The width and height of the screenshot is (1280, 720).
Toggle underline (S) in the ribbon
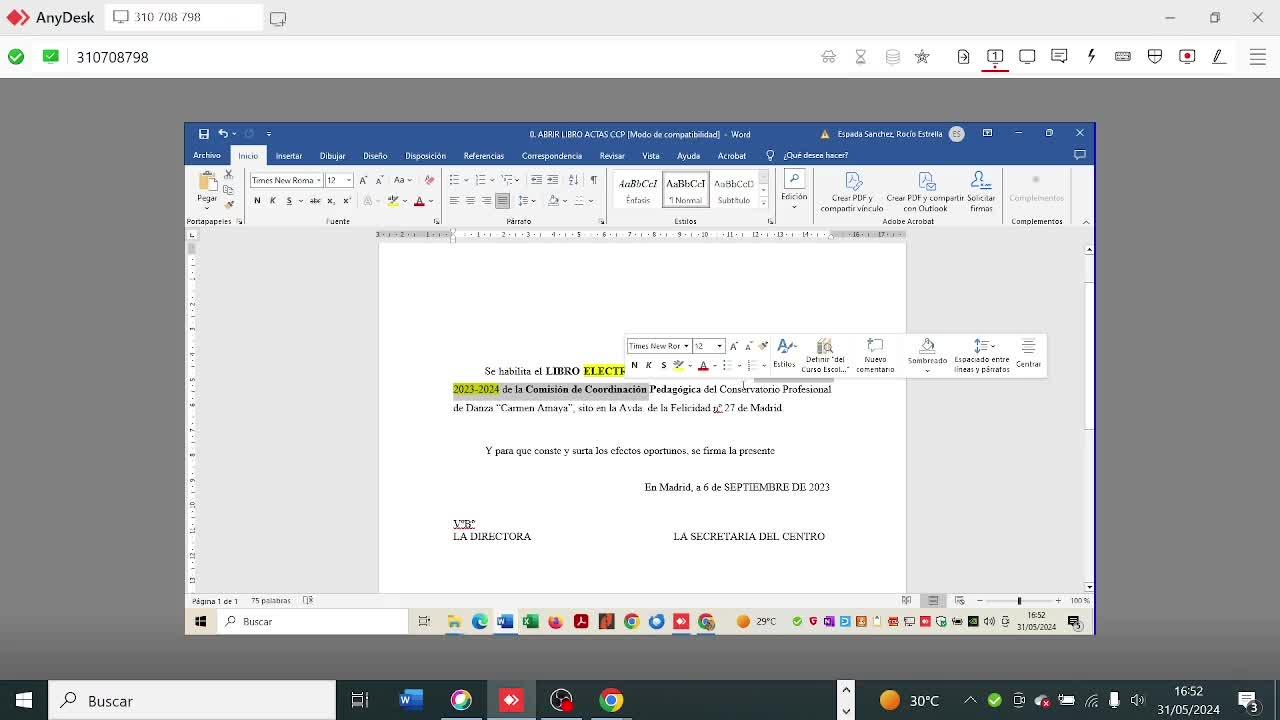pos(289,201)
